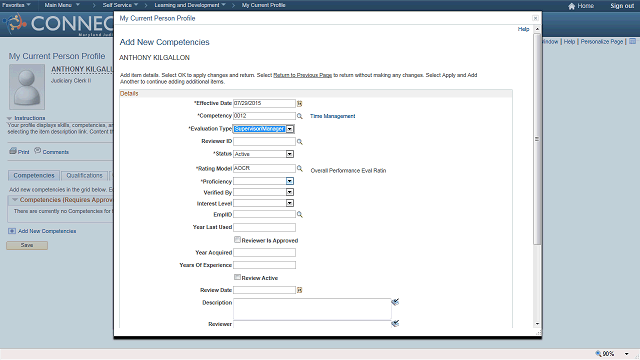640x360 pixels.
Task: Open spell check for Description field
Action: [x=395, y=302]
